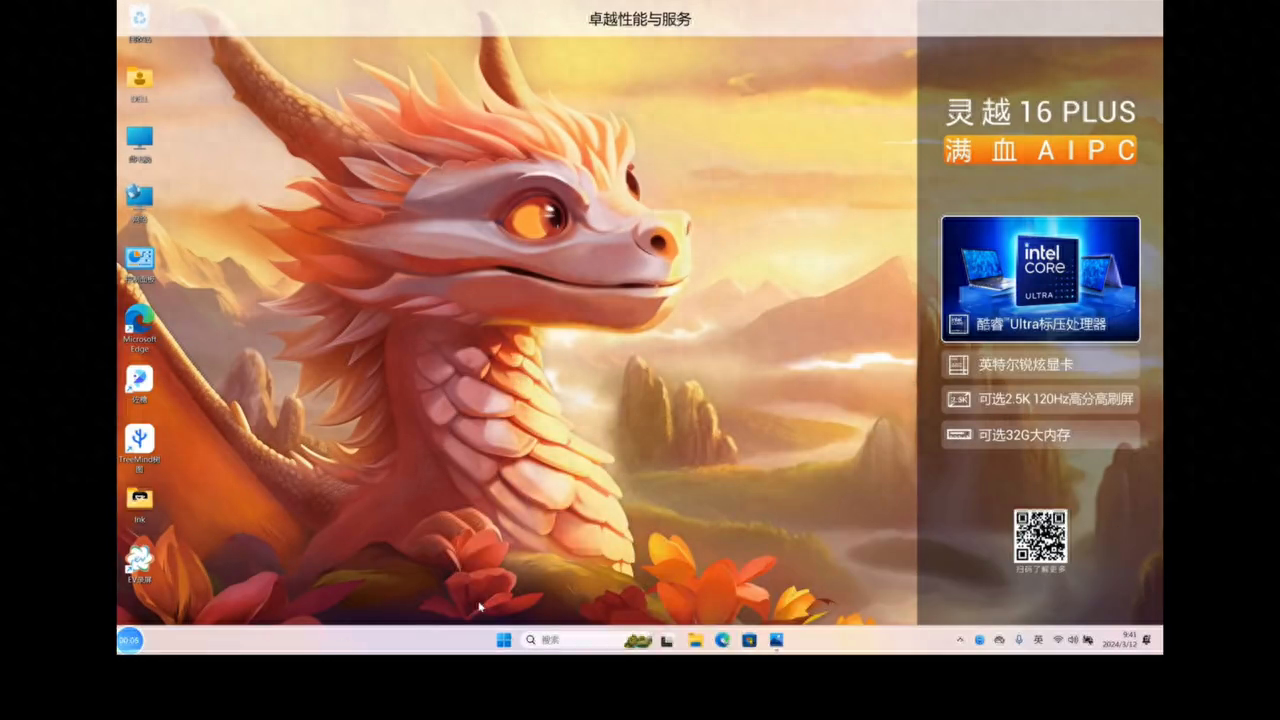The width and height of the screenshot is (1280, 720).
Task: Open the volume slider from the tray
Action: [1072, 640]
